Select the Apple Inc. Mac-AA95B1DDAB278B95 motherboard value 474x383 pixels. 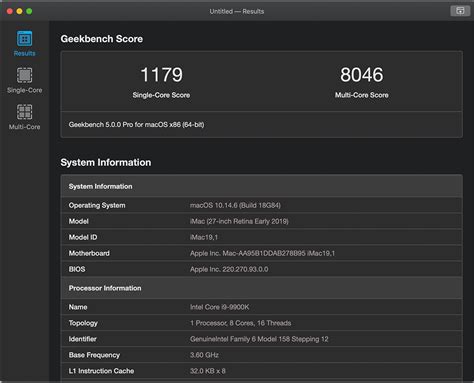[x=262, y=253]
